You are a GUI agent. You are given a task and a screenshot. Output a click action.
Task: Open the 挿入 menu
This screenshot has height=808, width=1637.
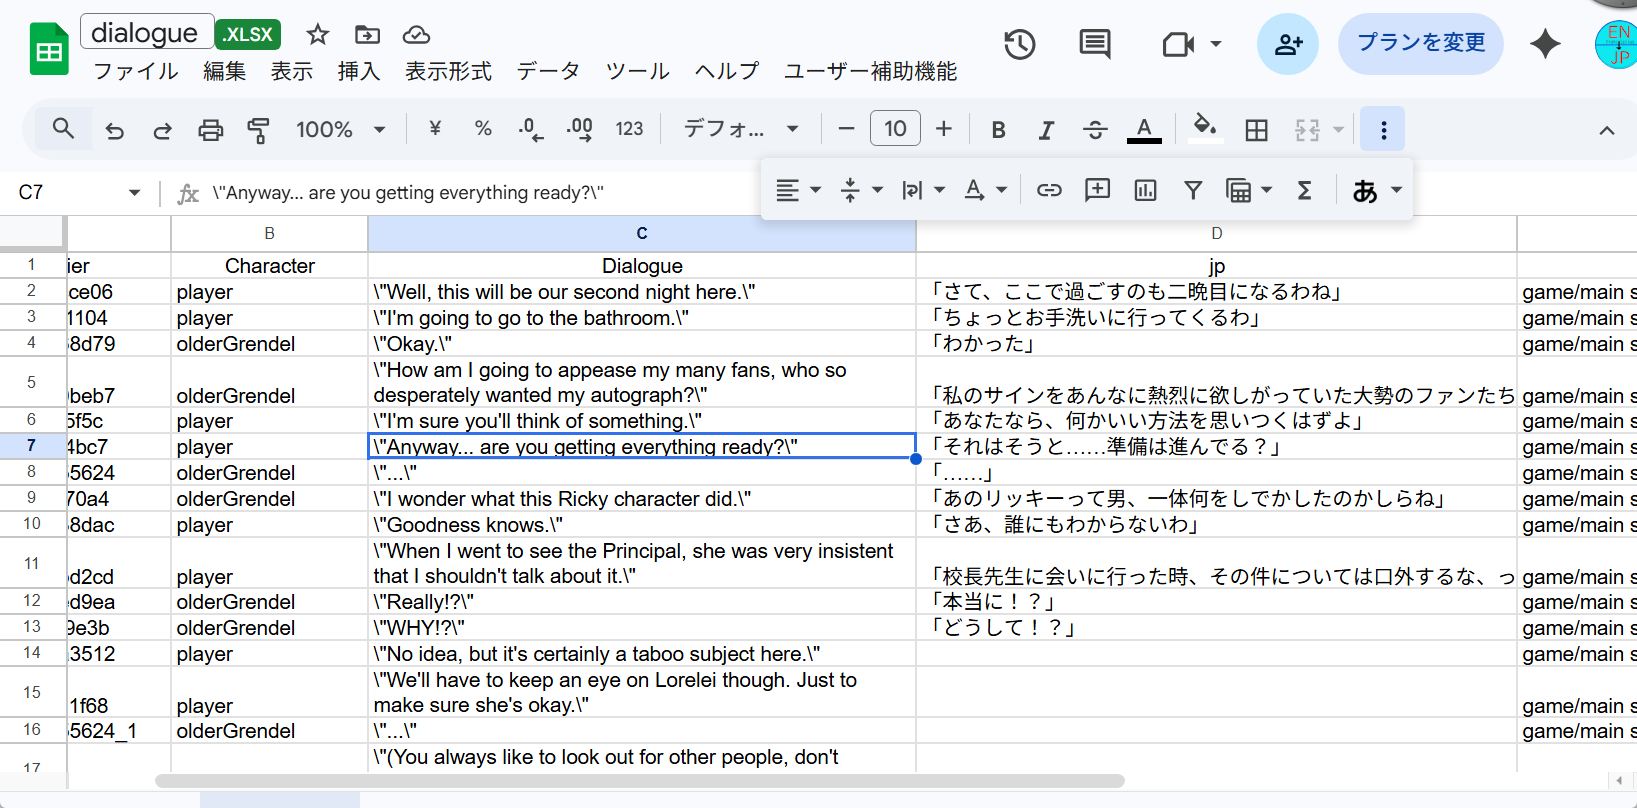(358, 71)
